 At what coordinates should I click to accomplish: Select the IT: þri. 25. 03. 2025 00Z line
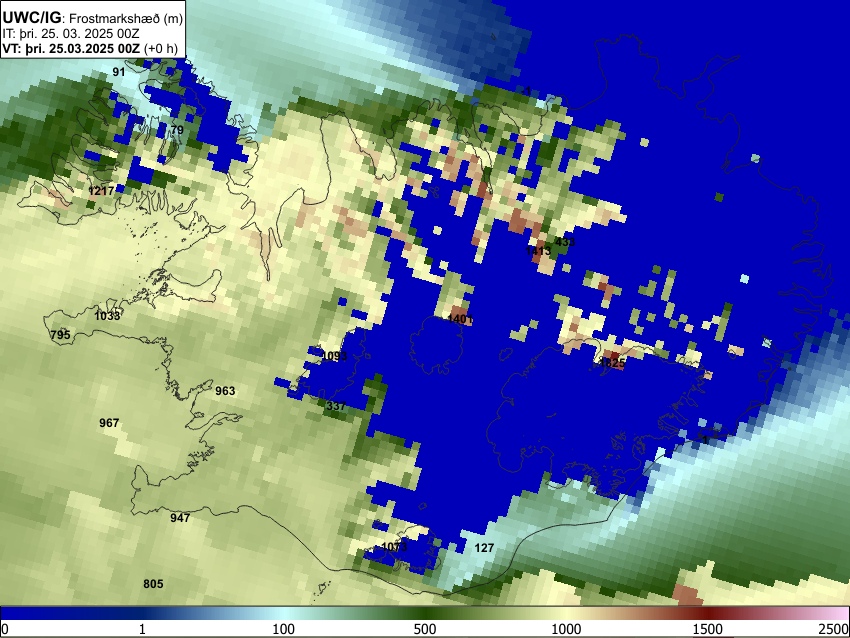coord(70,34)
